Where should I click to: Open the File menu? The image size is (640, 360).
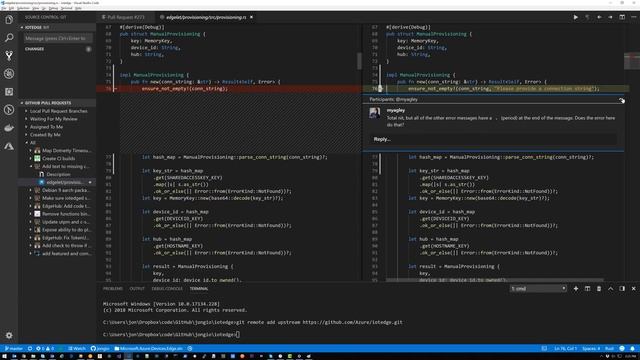4,8
